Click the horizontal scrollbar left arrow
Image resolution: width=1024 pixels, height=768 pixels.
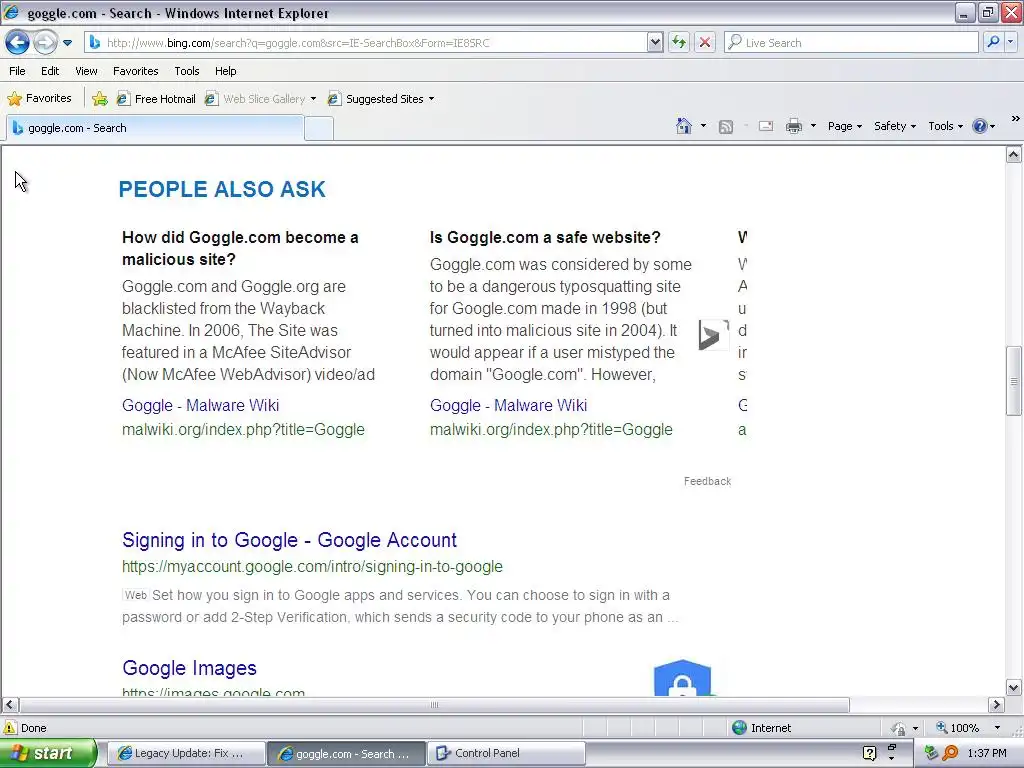pos(10,705)
